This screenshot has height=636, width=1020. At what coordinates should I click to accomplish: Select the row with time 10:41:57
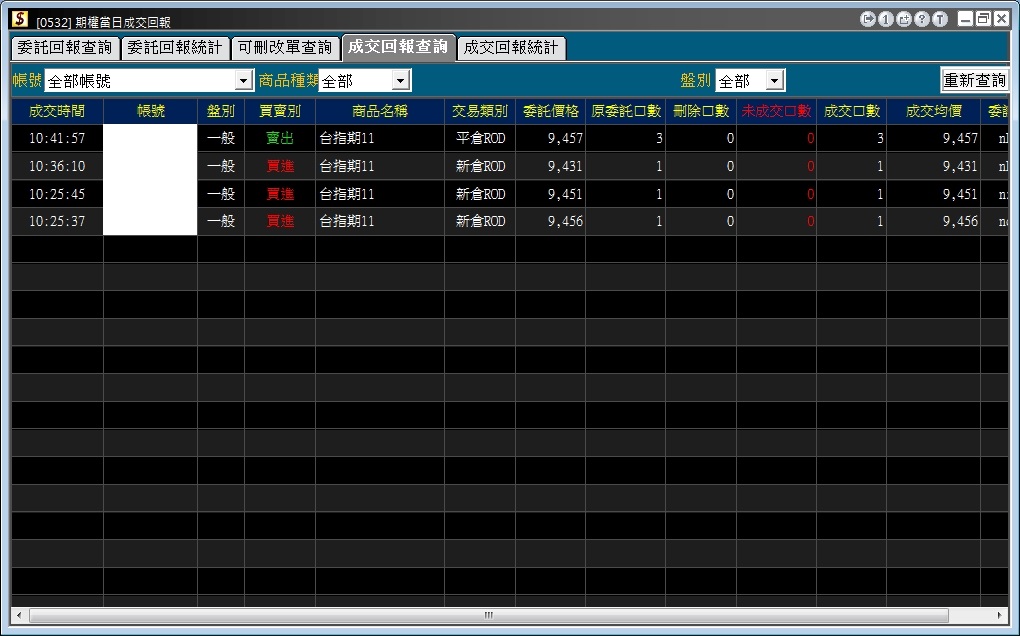(x=509, y=138)
